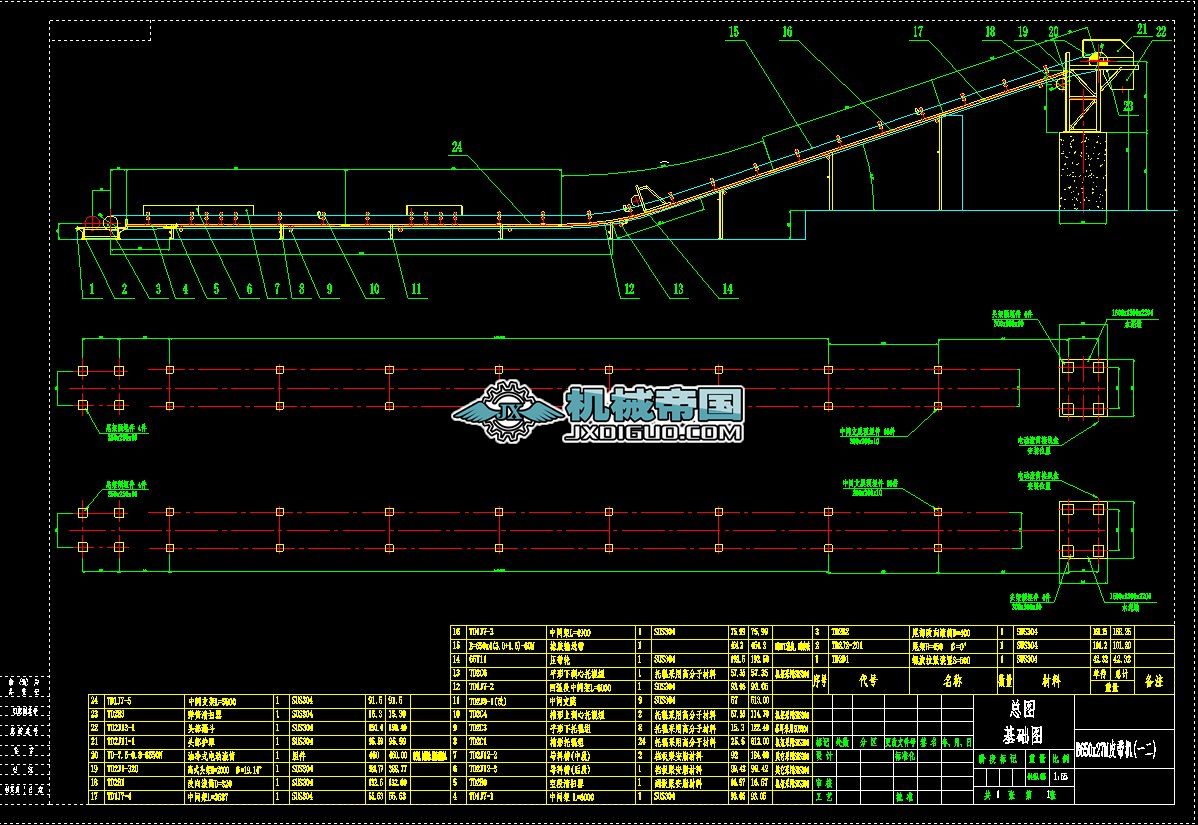Screen dimensions: 1198x825
Task: Click callout number 21 above the head frame
Action: tap(1142, 29)
